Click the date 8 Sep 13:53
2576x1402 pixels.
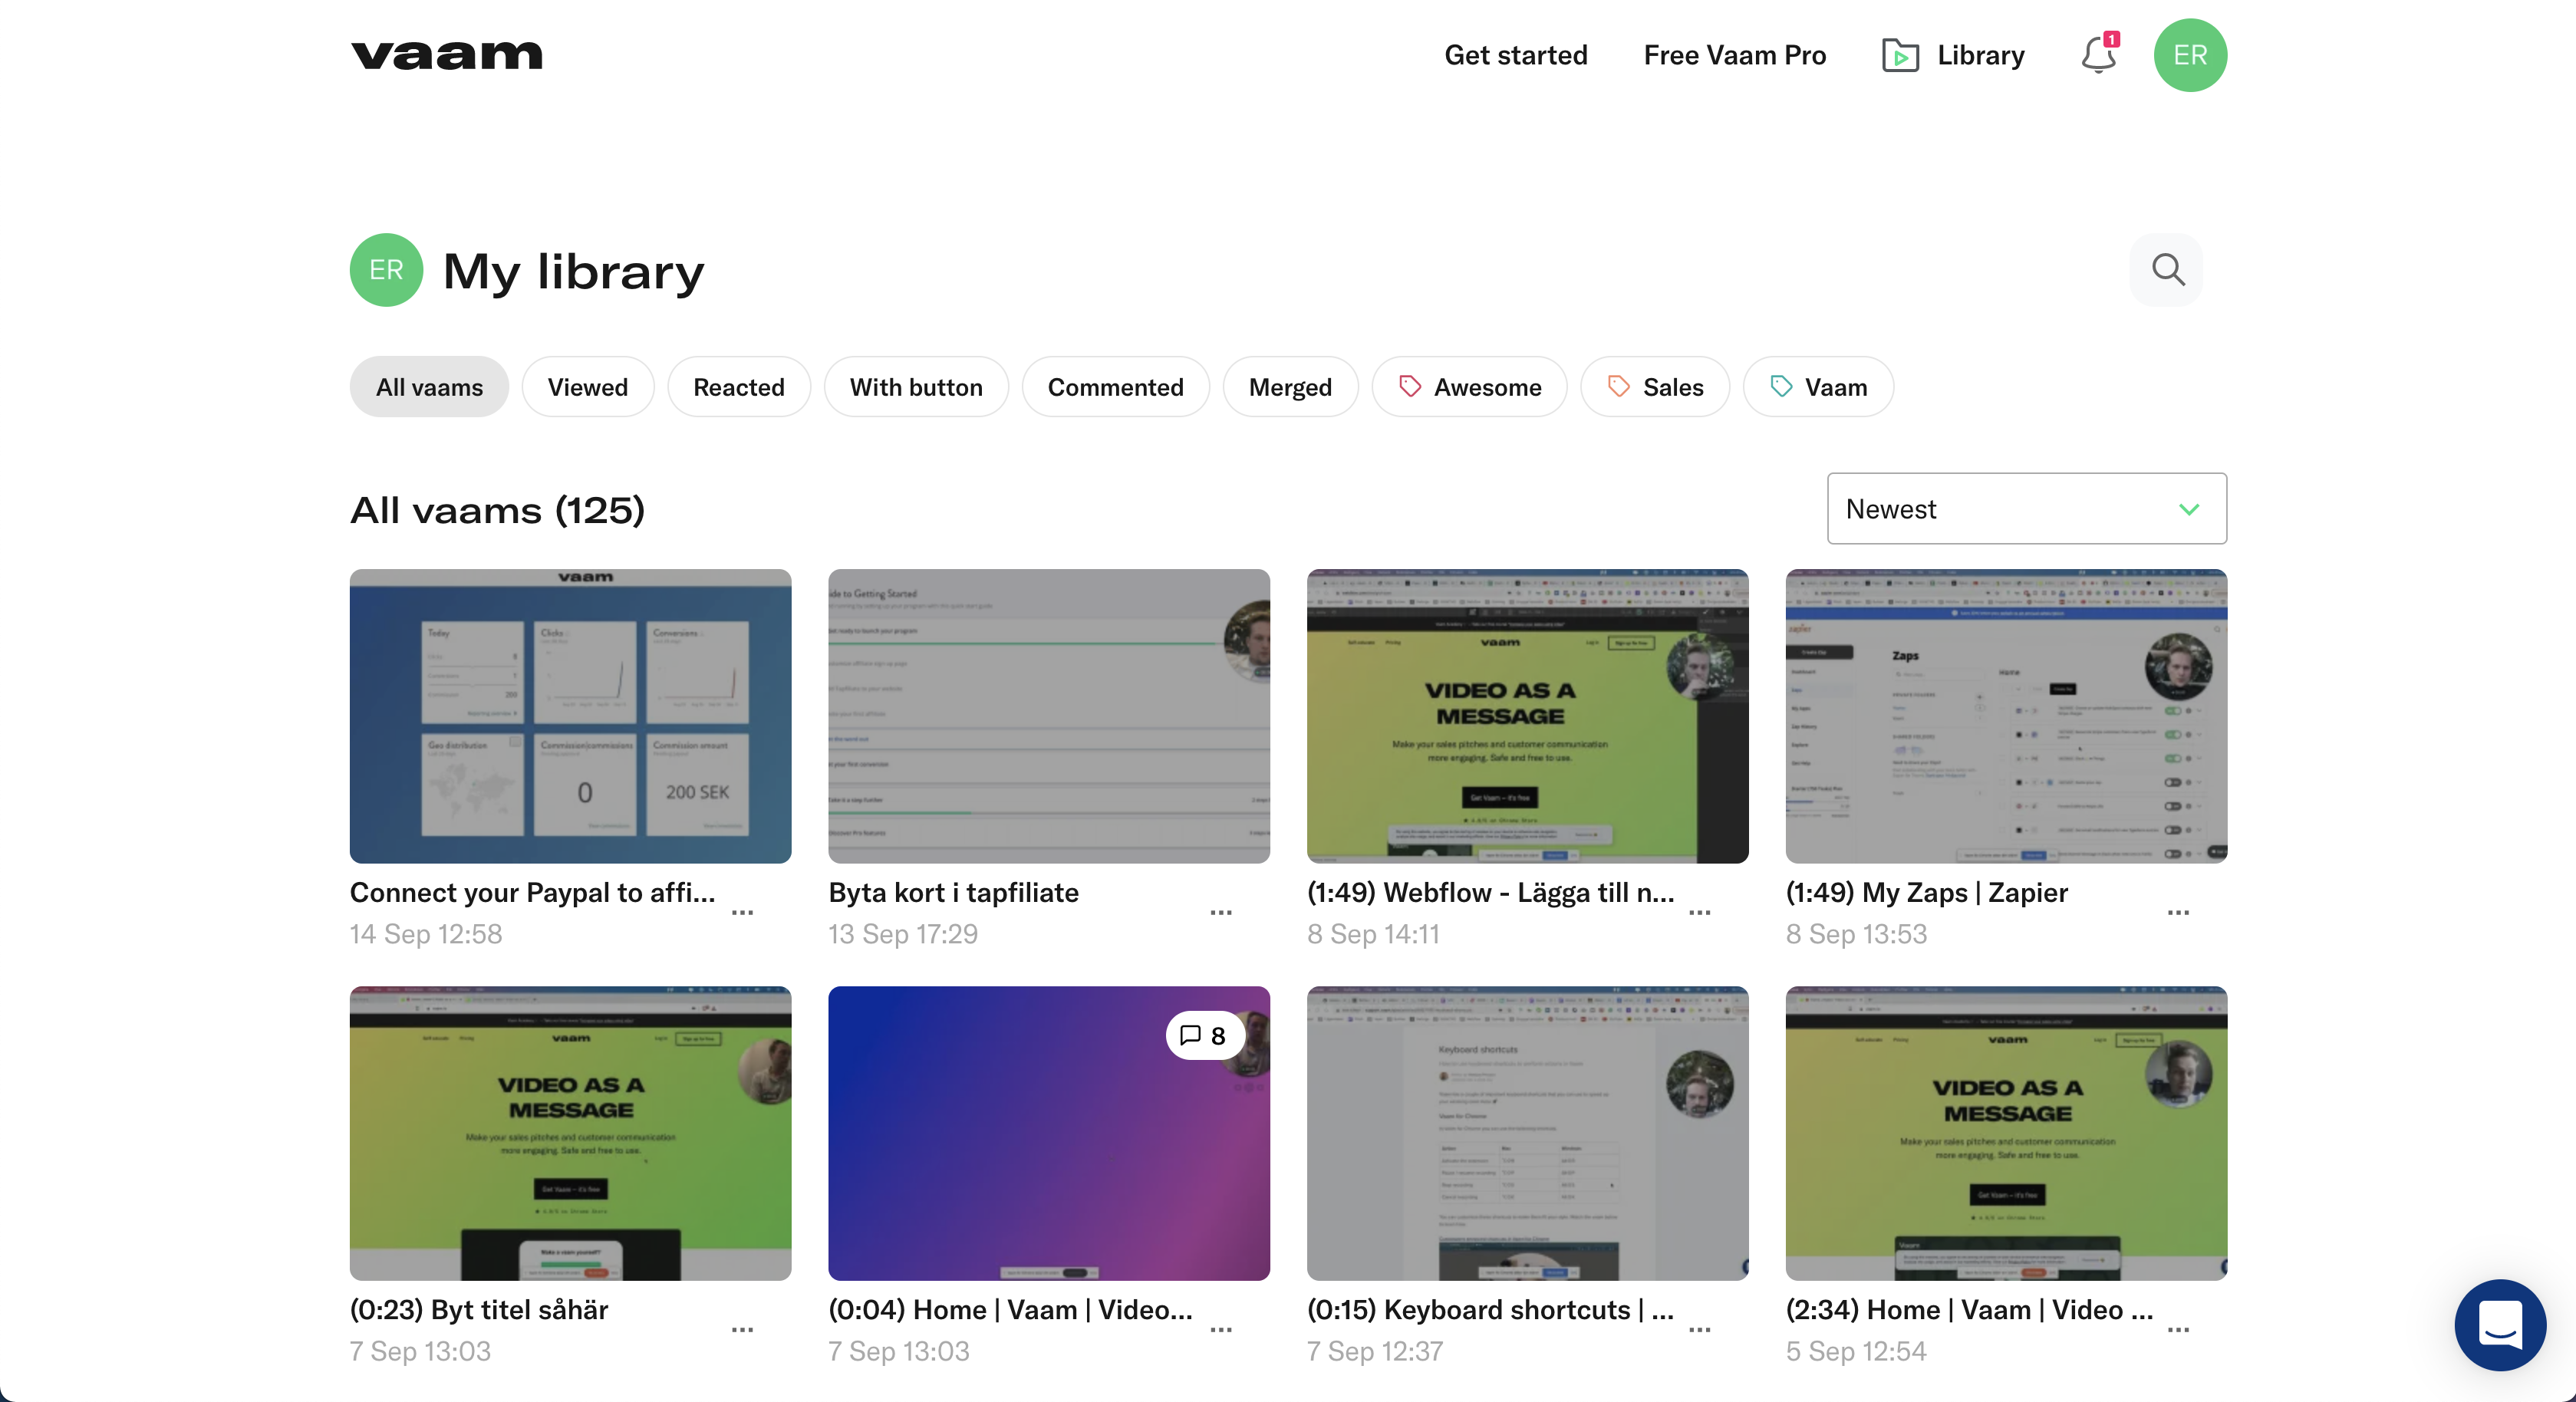point(1856,934)
